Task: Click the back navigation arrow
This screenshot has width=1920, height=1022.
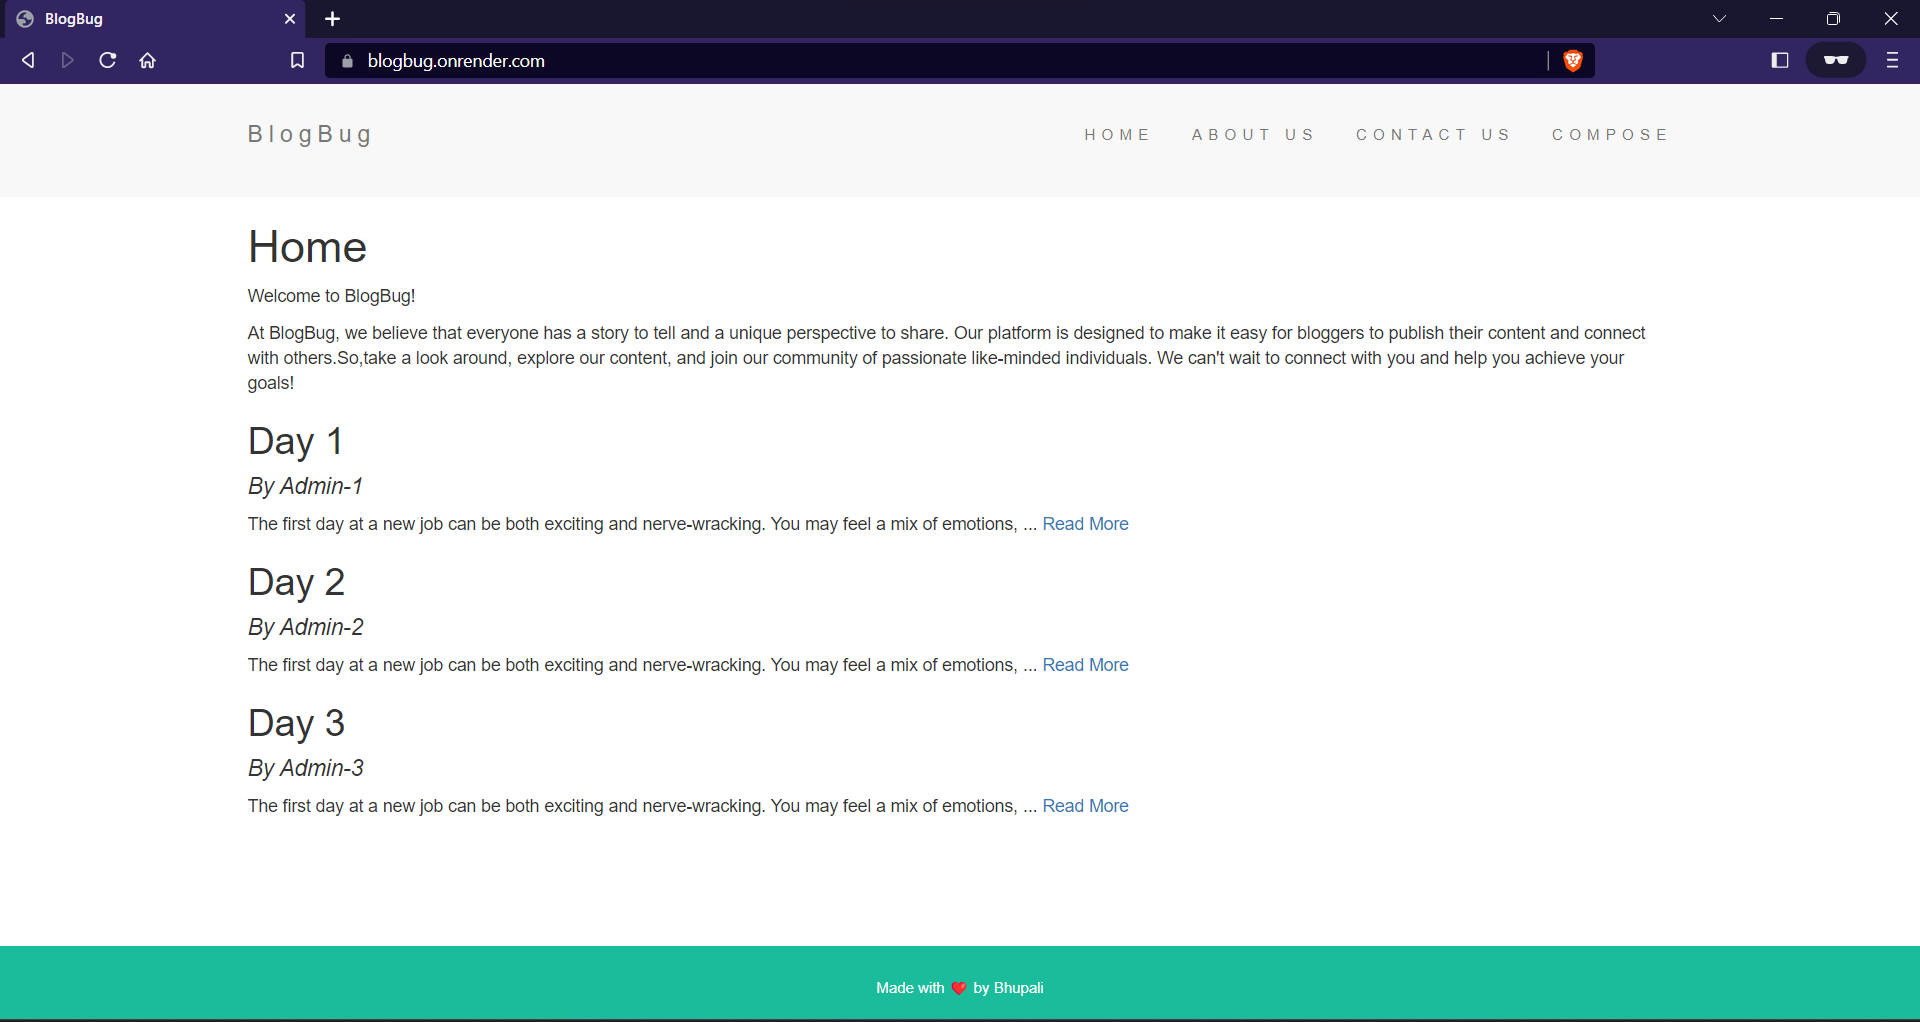Action: click(28, 61)
